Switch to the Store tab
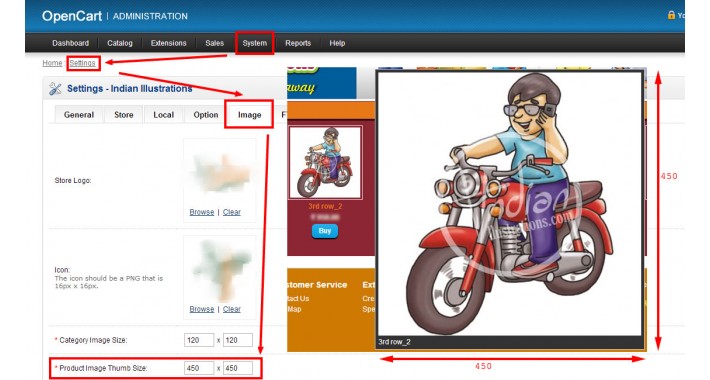Image resolution: width=710 pixels, height=380 pixels. click(124, 115)
